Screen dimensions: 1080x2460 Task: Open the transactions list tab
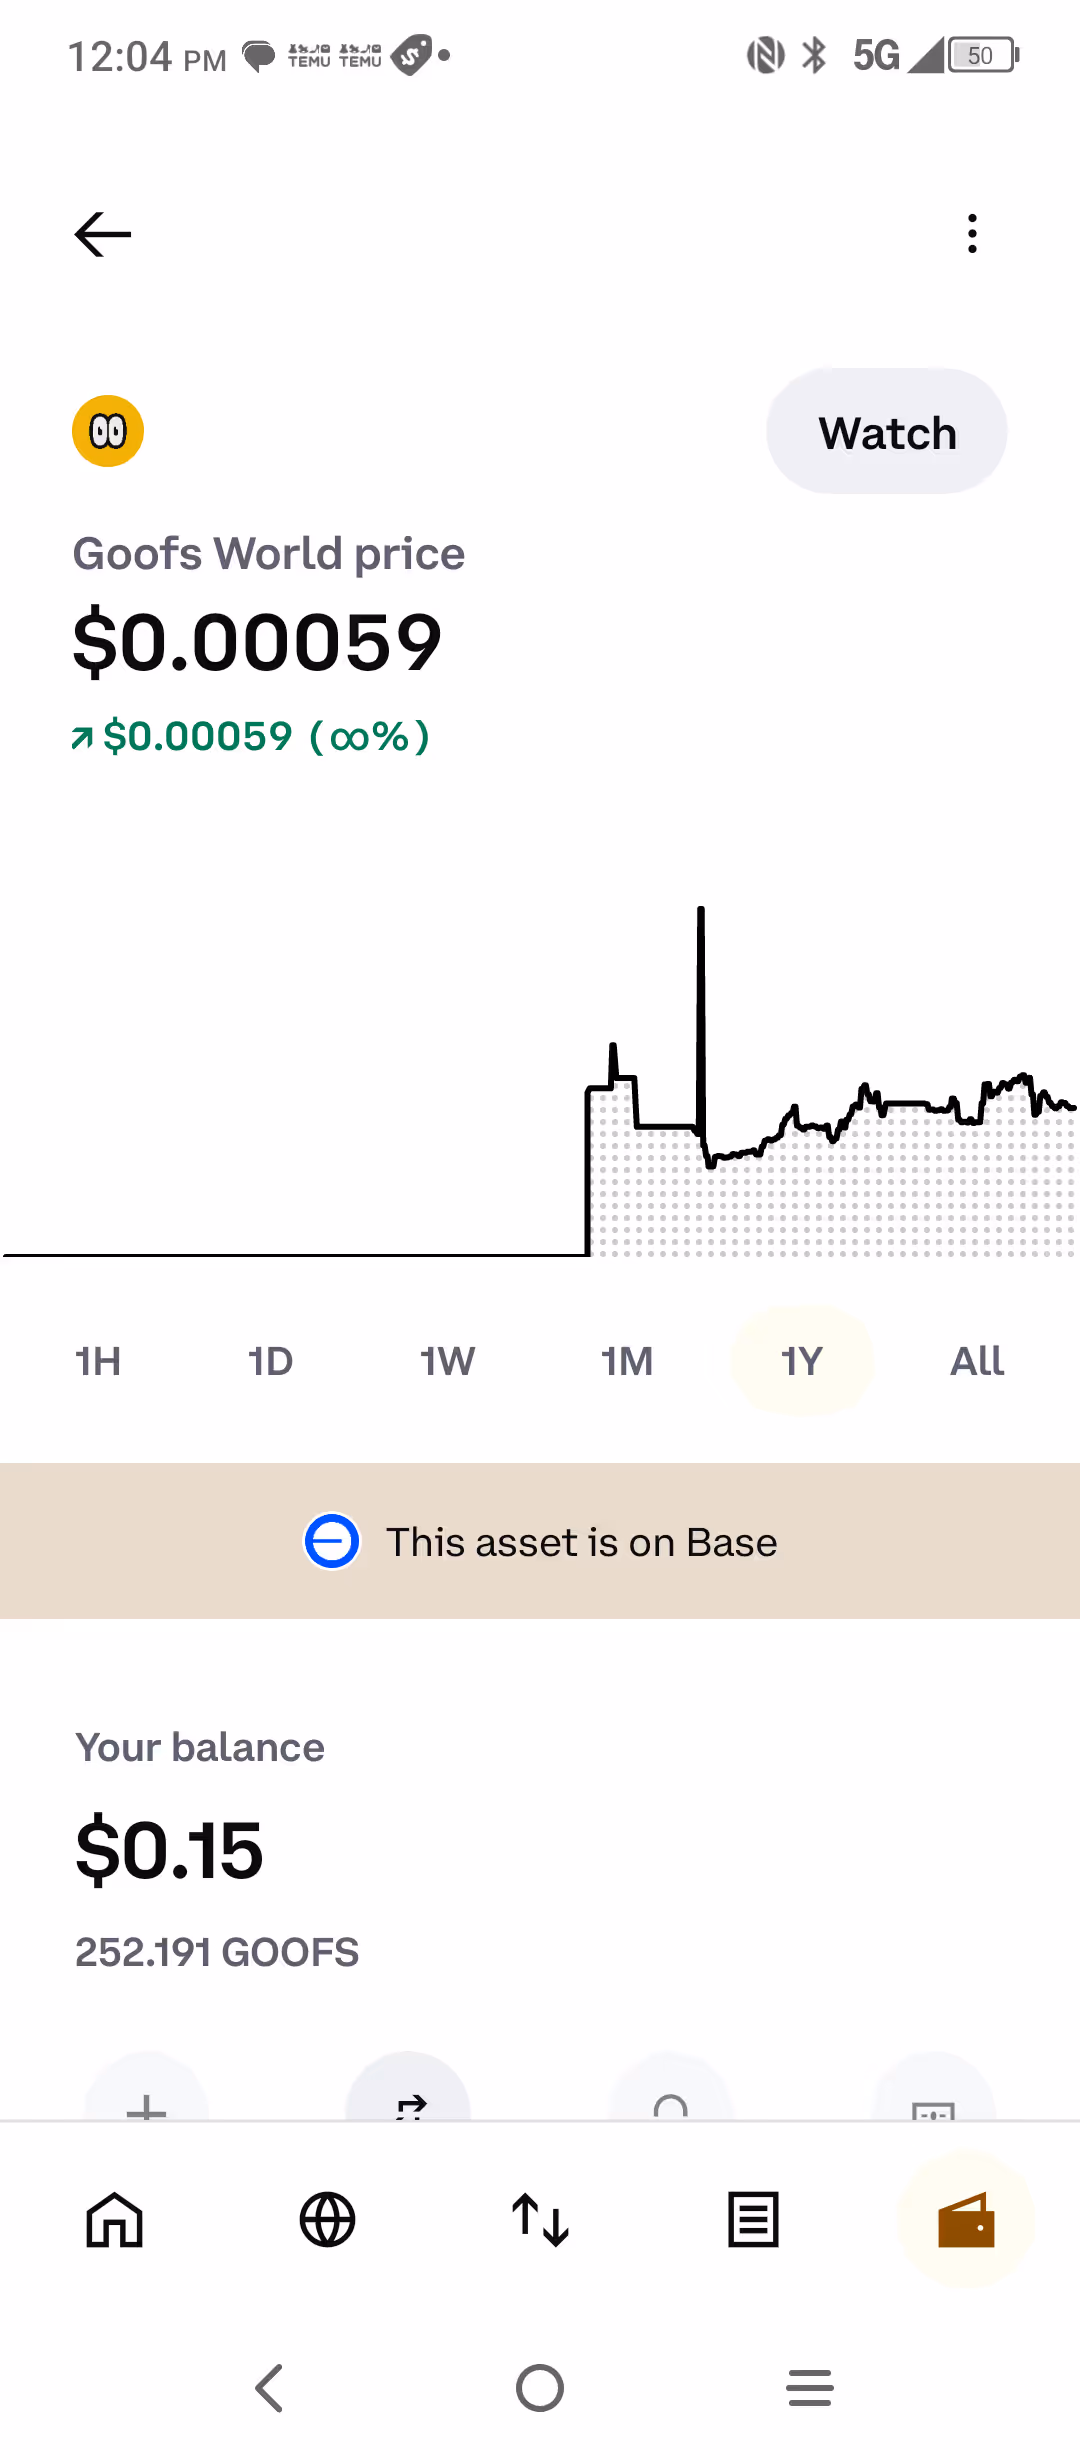753,2220
